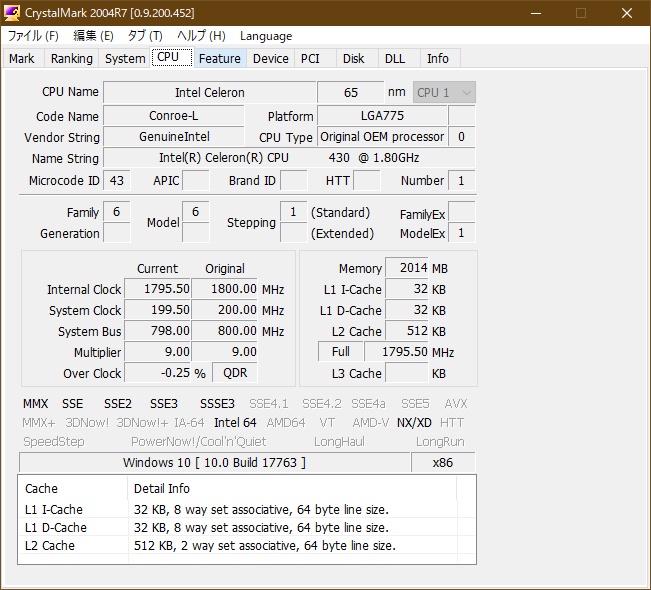Switch to the Ranking tab
The width and height of the screenshot is (651, 590).
71,59
